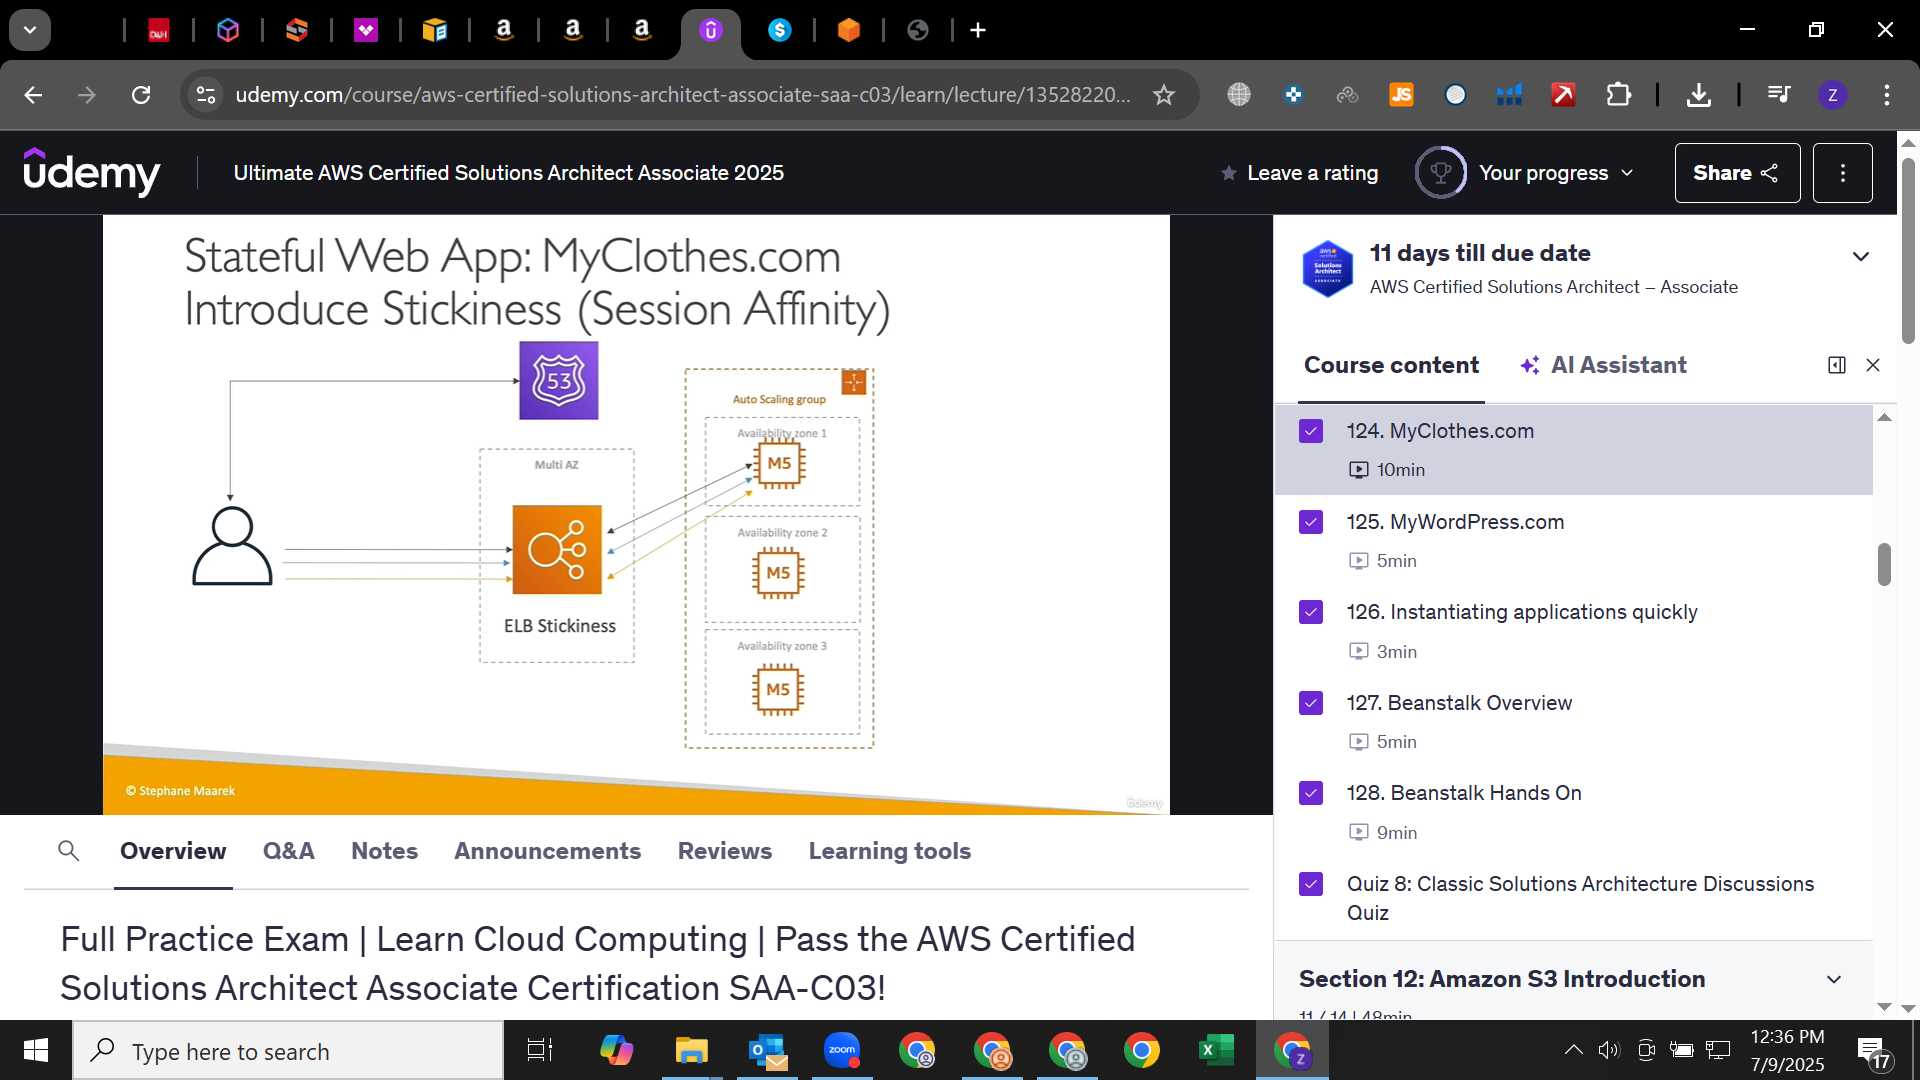Show hidden system tray icons

click(x=1573, y=1050)
